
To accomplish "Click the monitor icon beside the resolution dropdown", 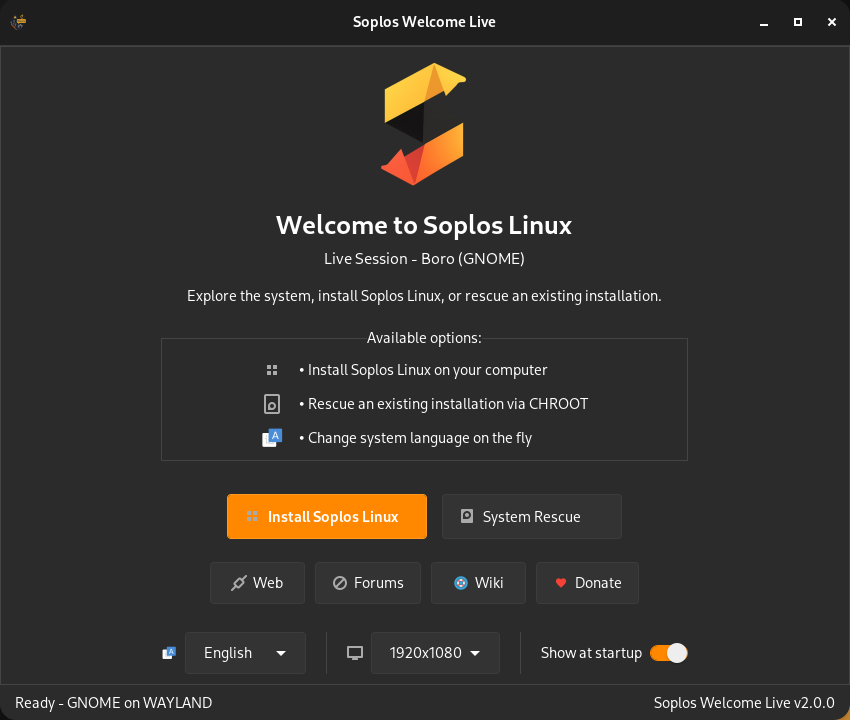I will click(x=354, y=653).
